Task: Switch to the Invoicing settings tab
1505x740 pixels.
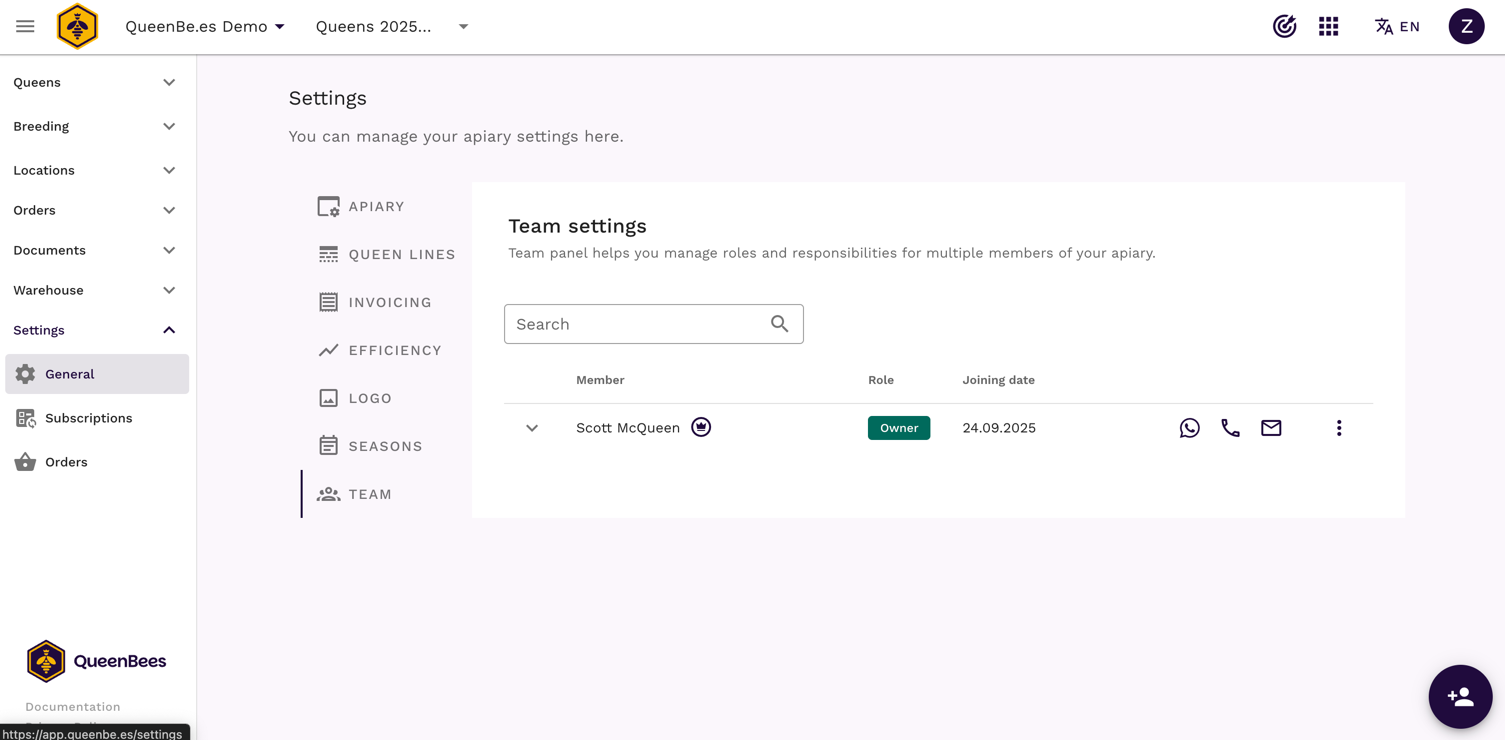Action: tap(375, 302)
